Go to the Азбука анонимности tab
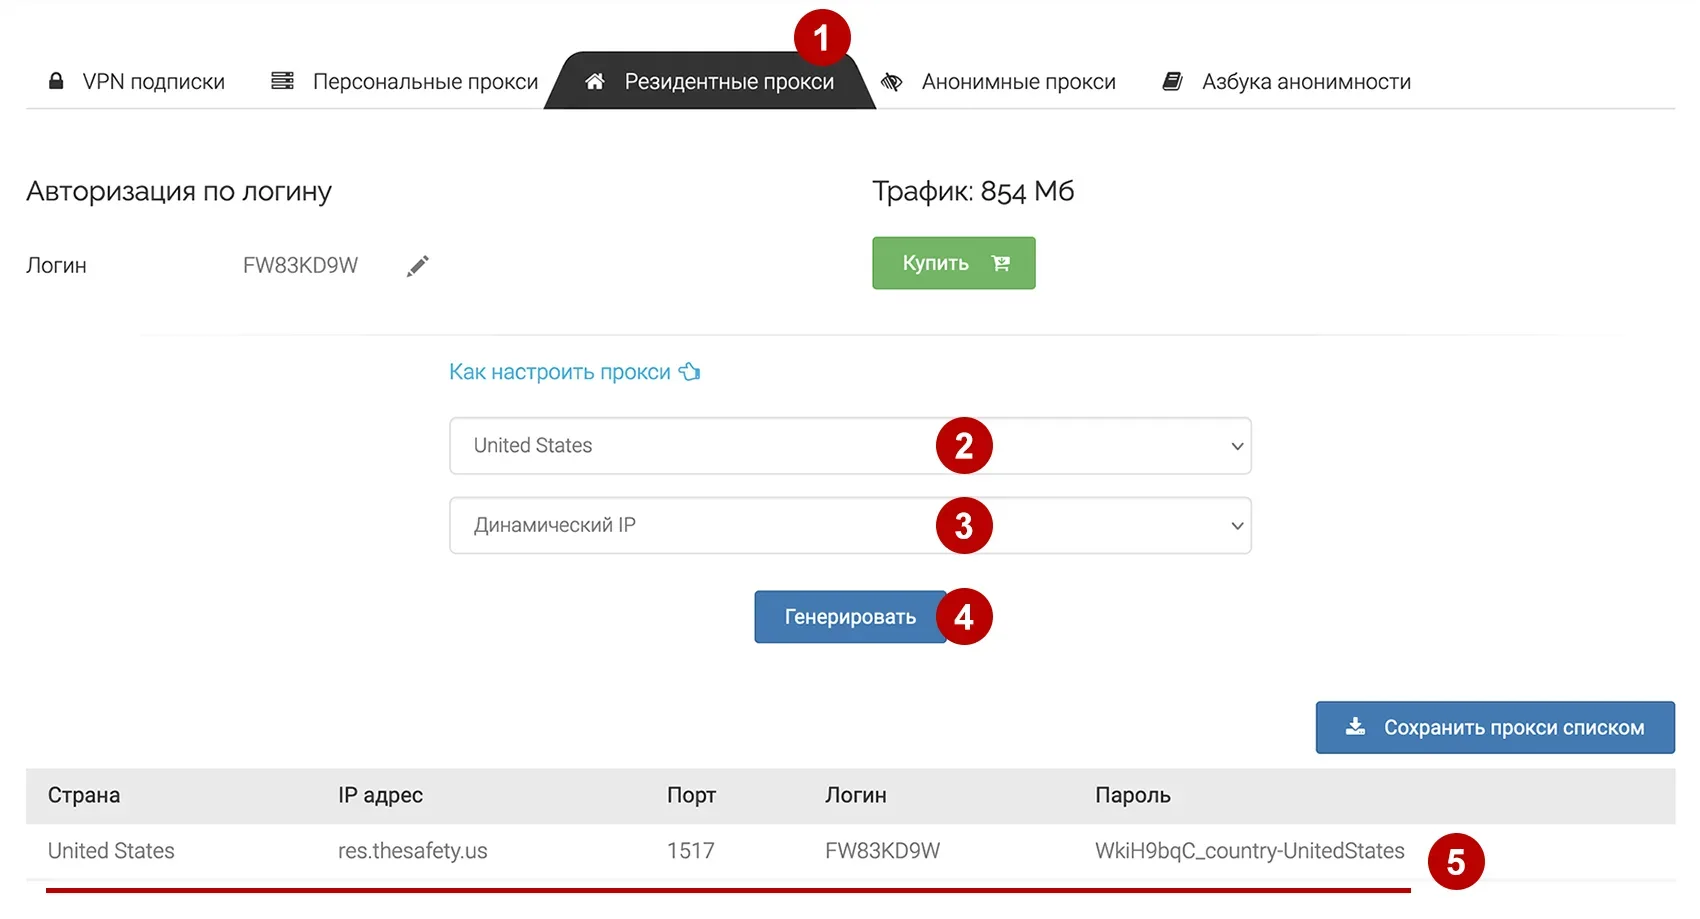 click(1306, 82)
